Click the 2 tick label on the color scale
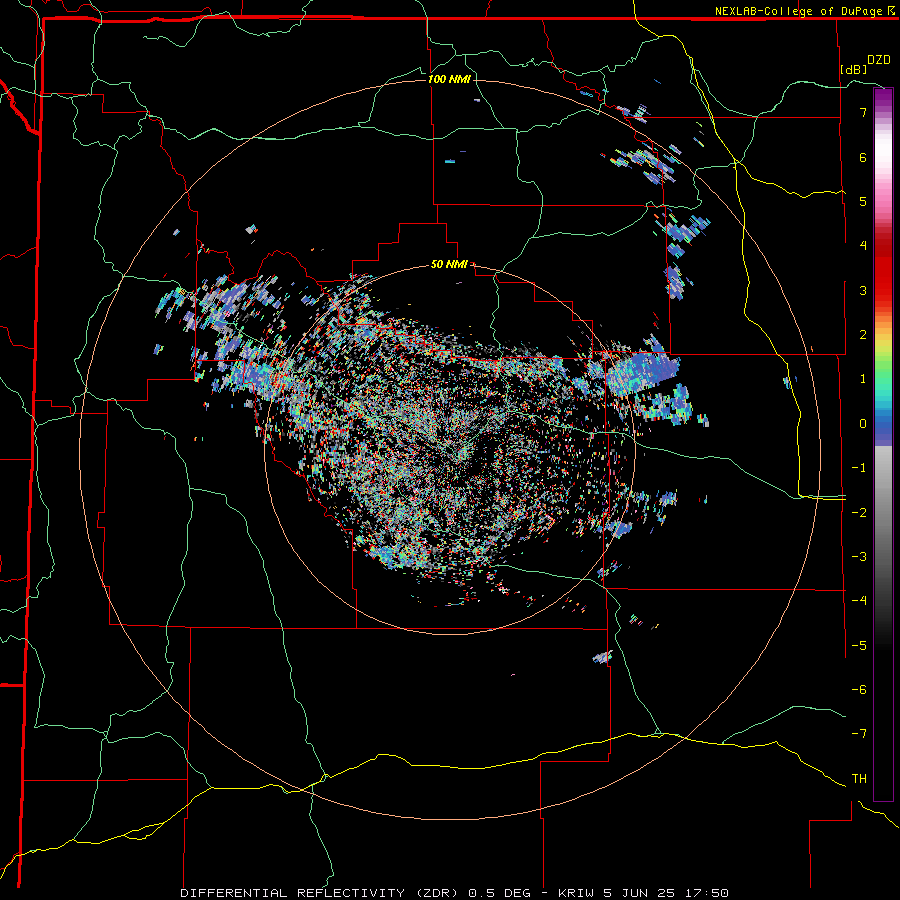Viewport: 900px width, 900px height. (x=863, y=335)
